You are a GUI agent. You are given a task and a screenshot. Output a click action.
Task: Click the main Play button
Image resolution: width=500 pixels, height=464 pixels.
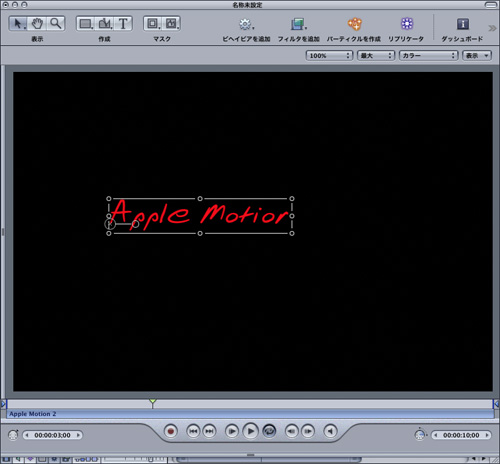250,431
